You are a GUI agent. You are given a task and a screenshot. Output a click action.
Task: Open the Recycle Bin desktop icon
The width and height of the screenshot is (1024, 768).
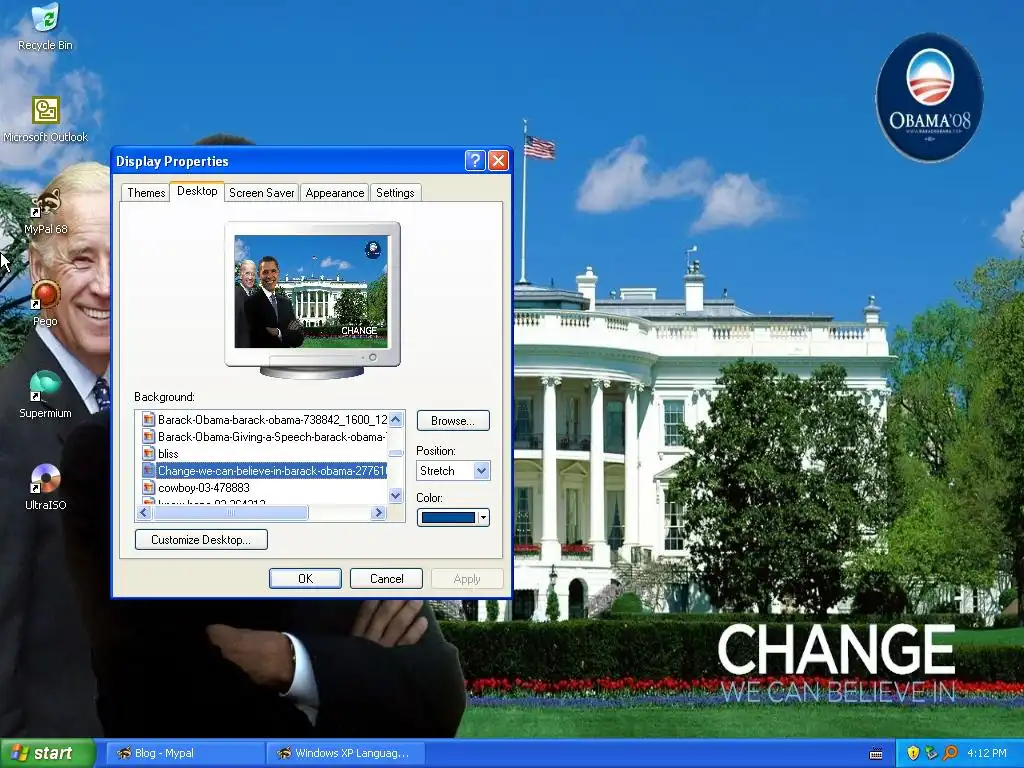click(45, 27)
